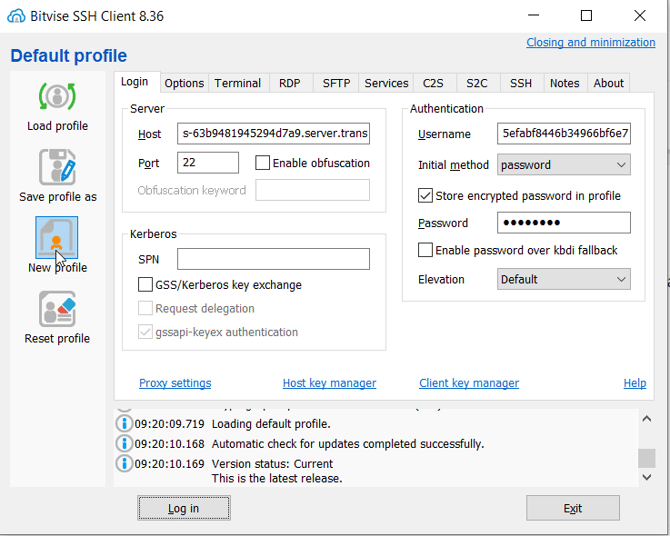Uncheck Store encrypted password in profile
The width and height of the screenshot is (670, 536).
click(425, 196)
